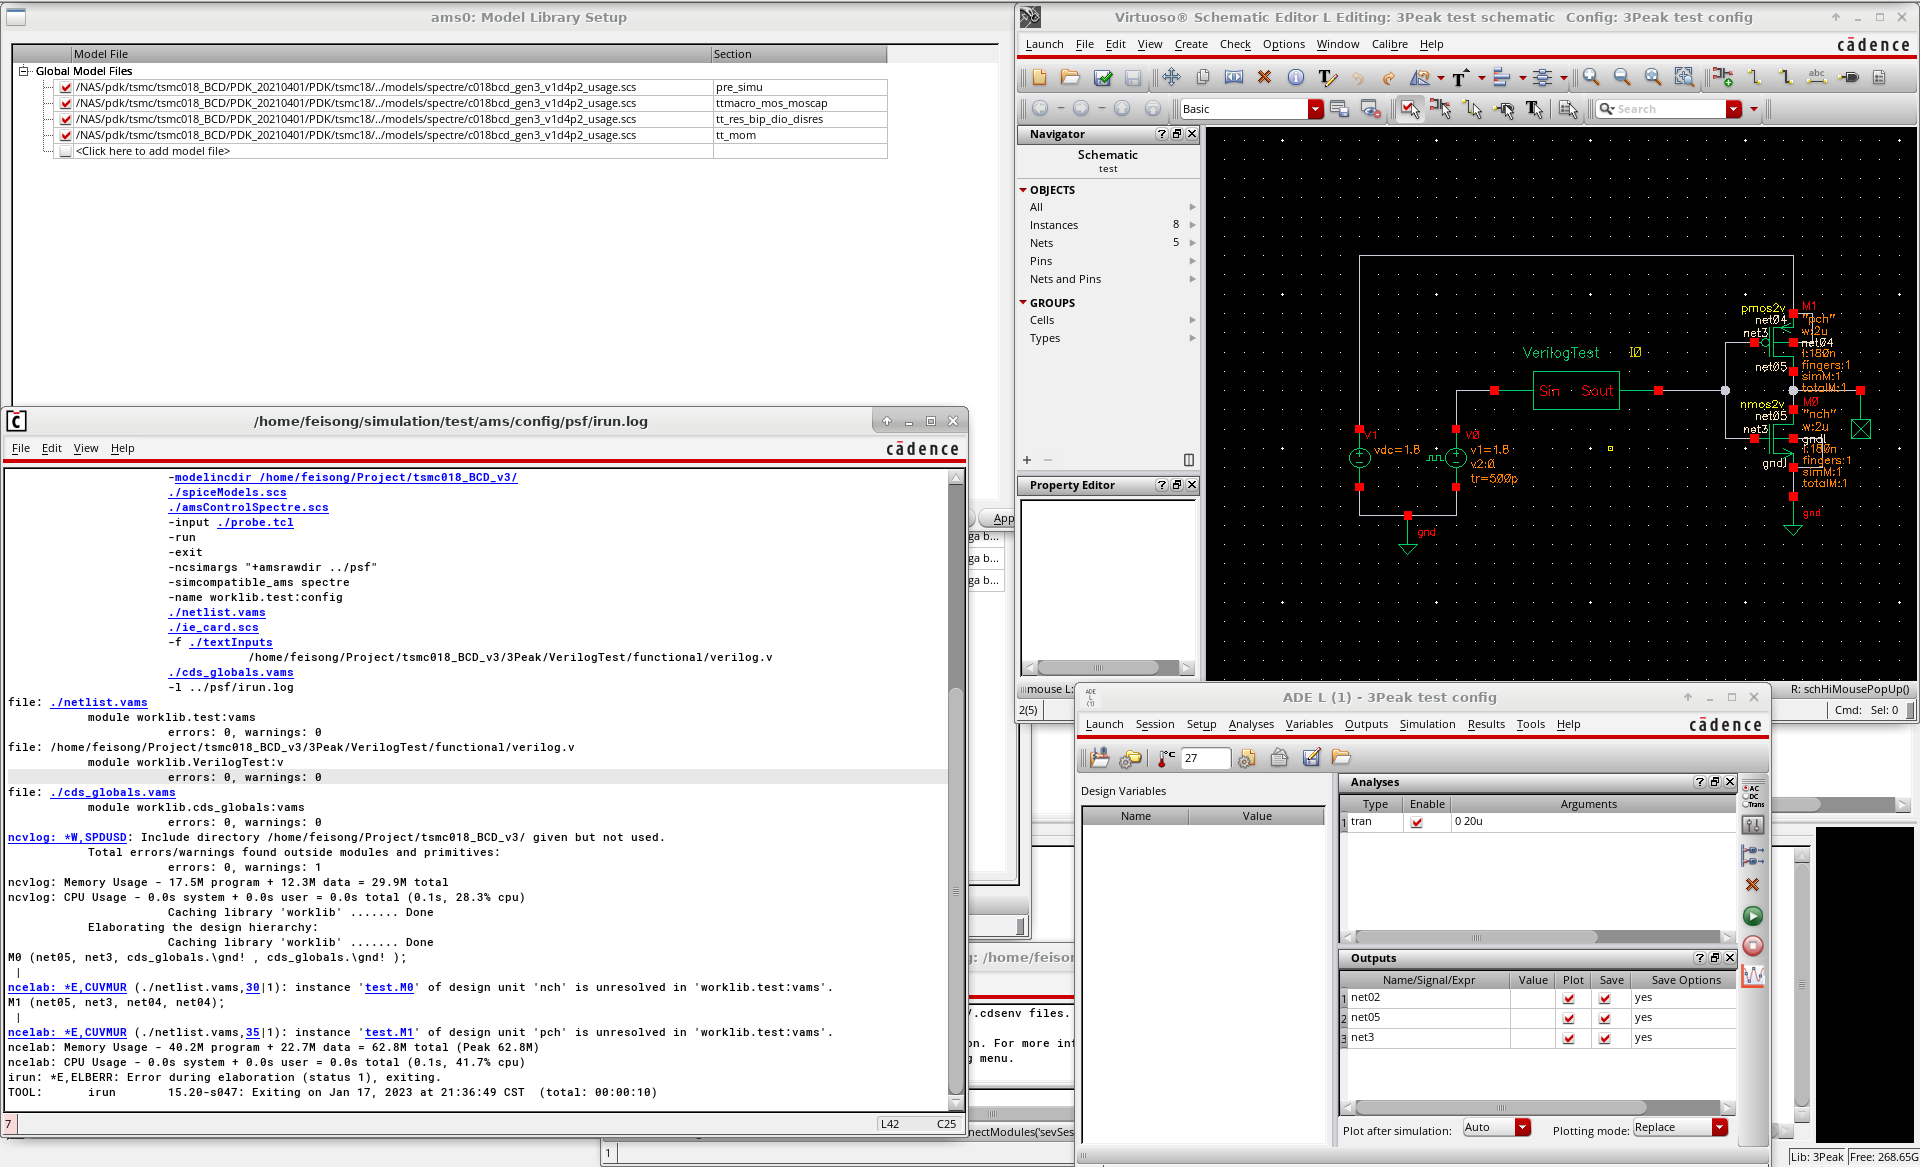Click the temperature thermometer icon in ADE
Viewport: 1920px width, 1167px height.
(1166, 758)
